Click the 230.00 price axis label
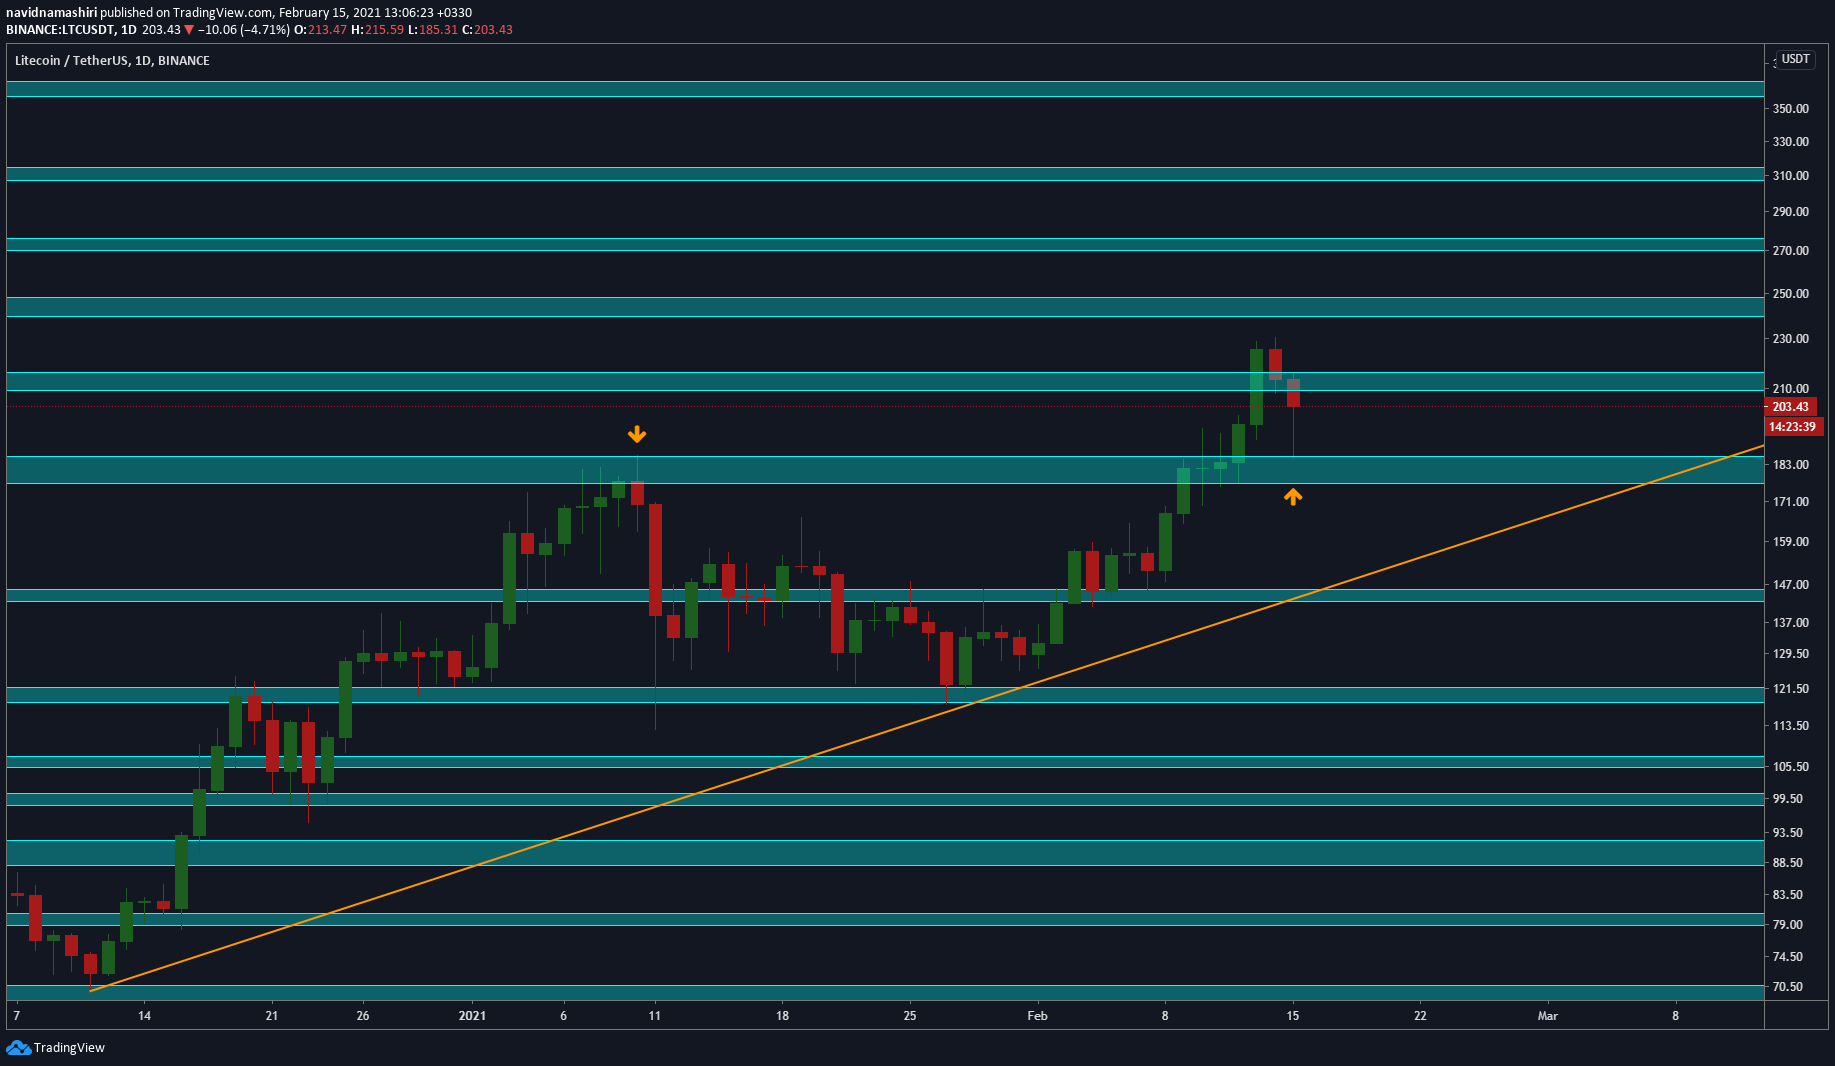1835x1066 pixels. [x=1790, y=339]
